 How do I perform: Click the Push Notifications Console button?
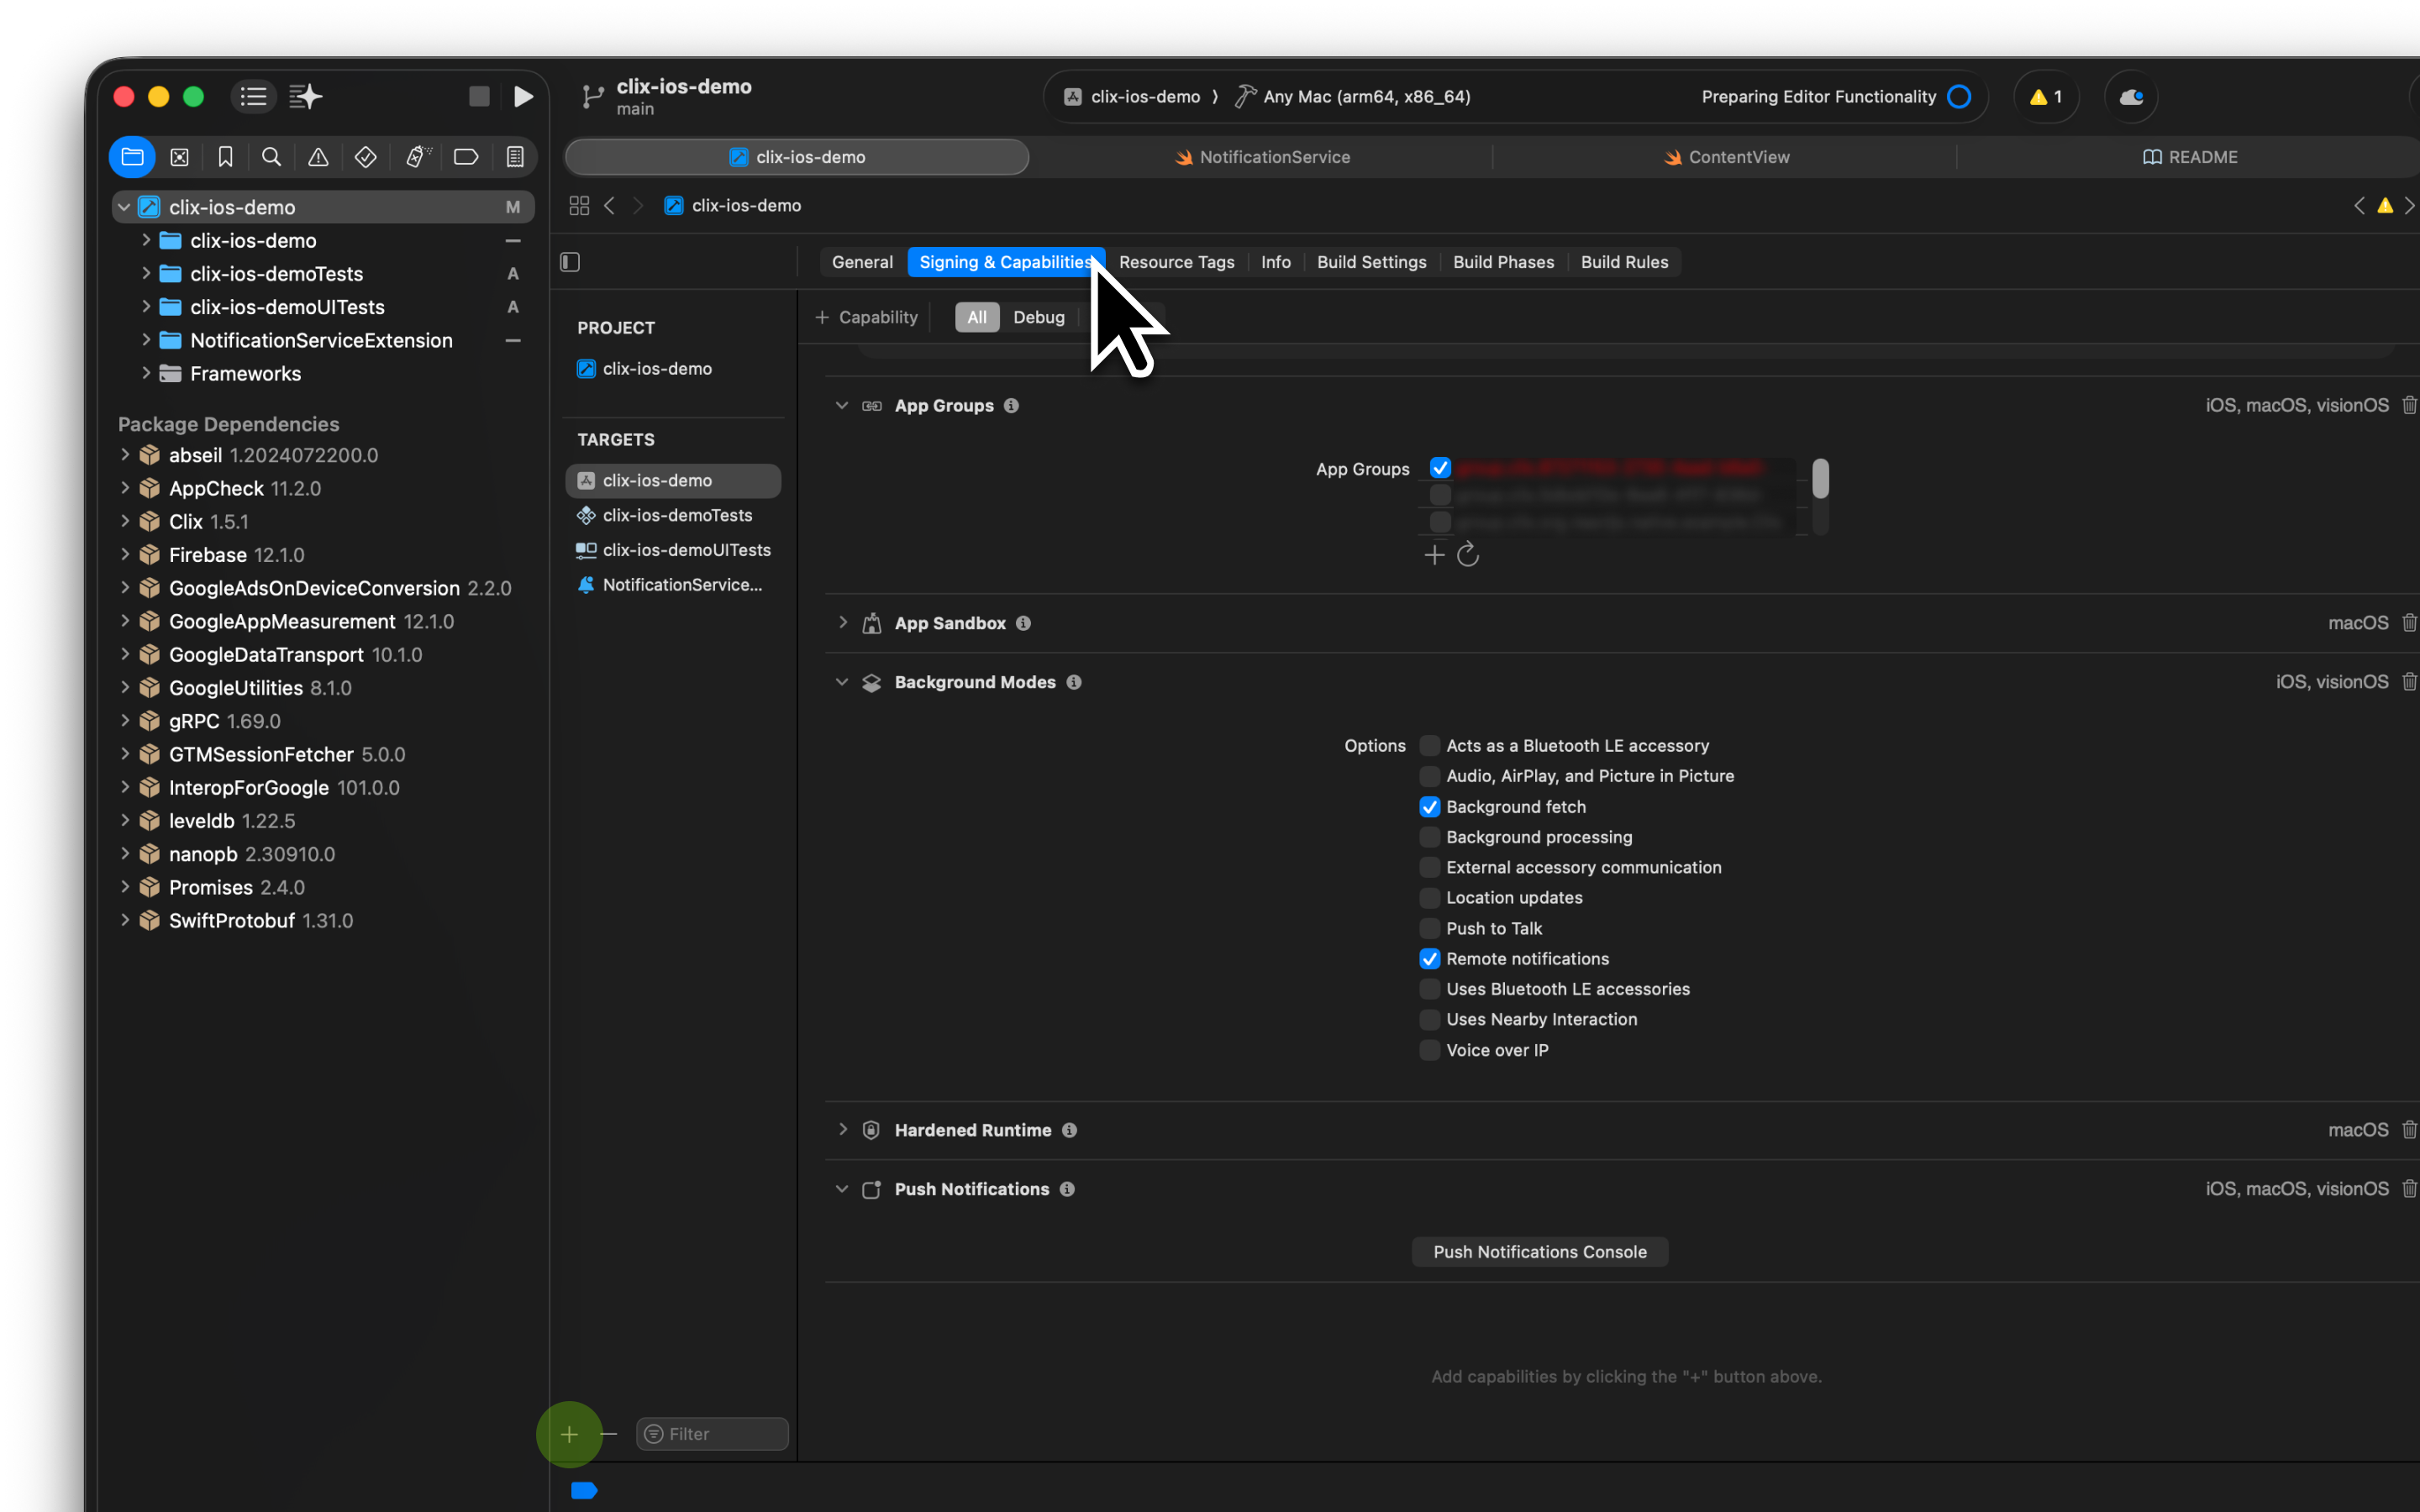pyautogui.click(x=1539, y=1252)
